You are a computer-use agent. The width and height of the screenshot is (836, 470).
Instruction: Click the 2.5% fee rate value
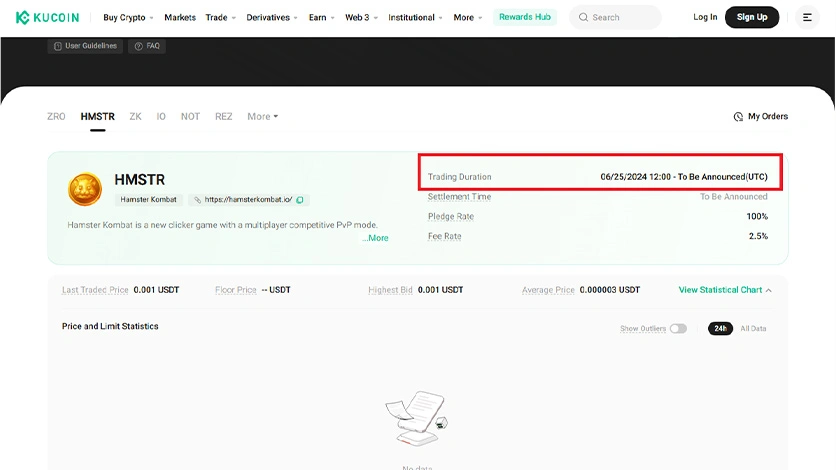tap(758, 236)
